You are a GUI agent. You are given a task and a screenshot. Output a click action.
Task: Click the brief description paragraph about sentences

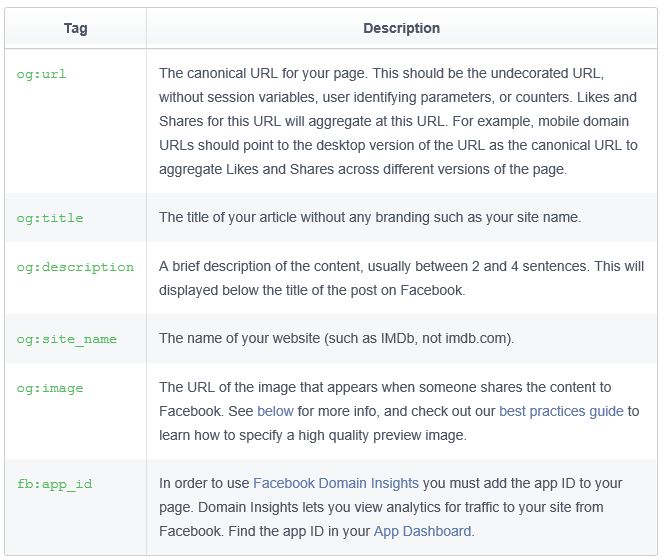tap(401, 278)
